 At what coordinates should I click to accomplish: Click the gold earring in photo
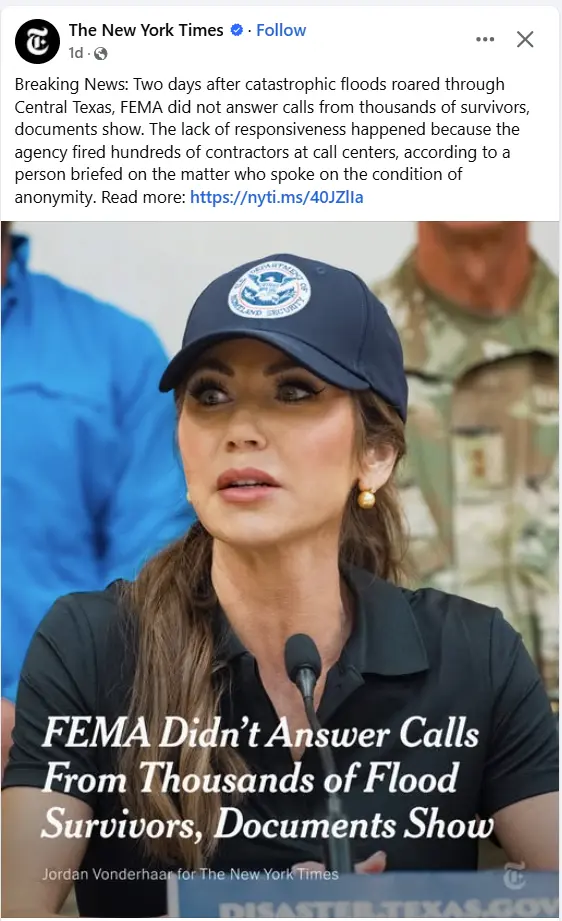tap(366, 499)
